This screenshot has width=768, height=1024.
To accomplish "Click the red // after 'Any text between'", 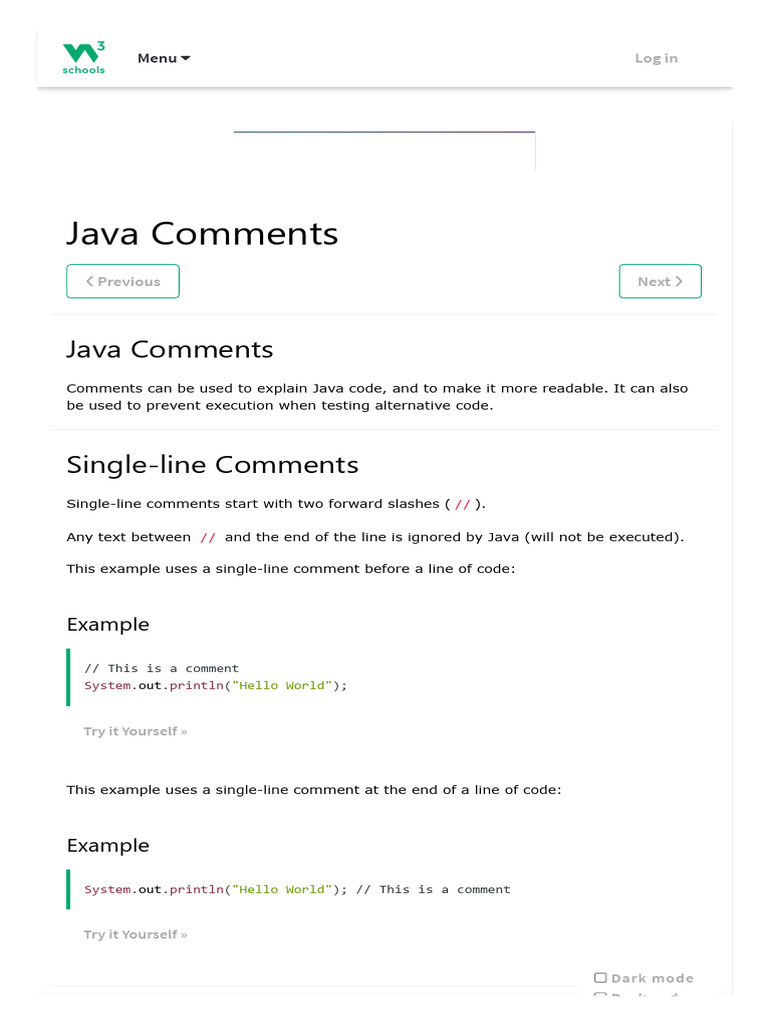I will click(x=208, y=538).
